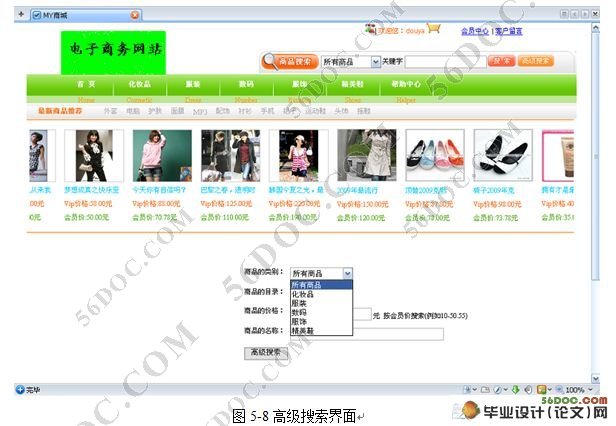Screen dimensions: 616x426
Task: Open 化妆品 Cosmetic navigation tab
Action: [x=139, y=84]
